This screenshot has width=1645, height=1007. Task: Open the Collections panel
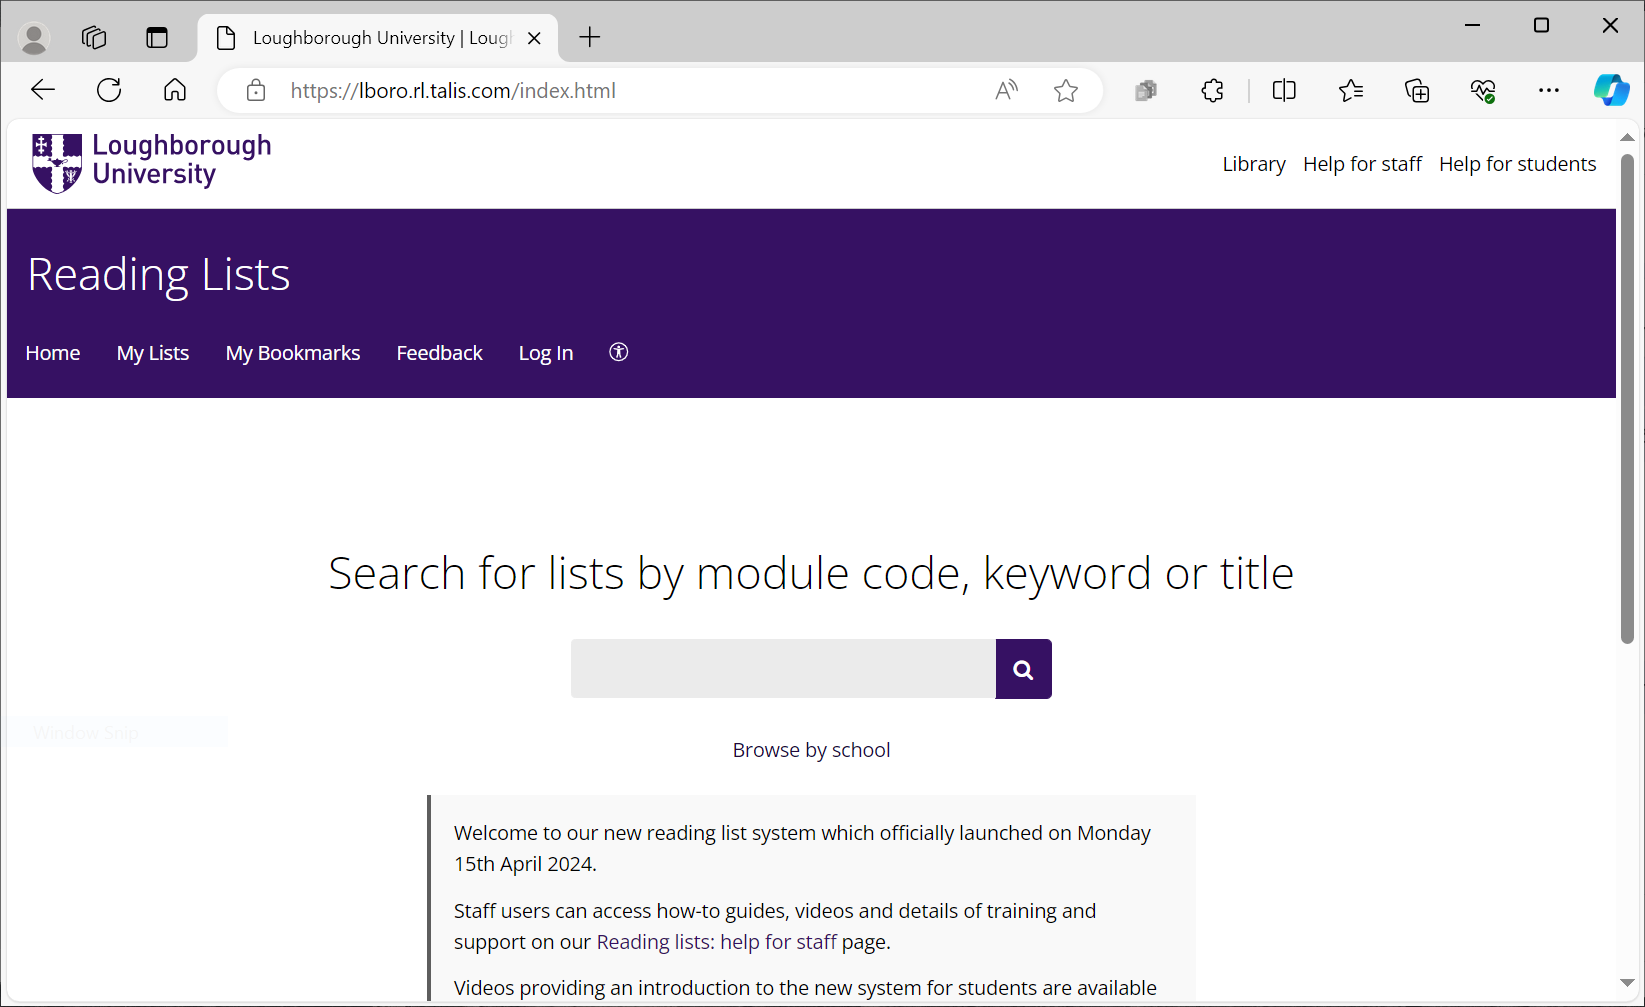point(1416,91)
